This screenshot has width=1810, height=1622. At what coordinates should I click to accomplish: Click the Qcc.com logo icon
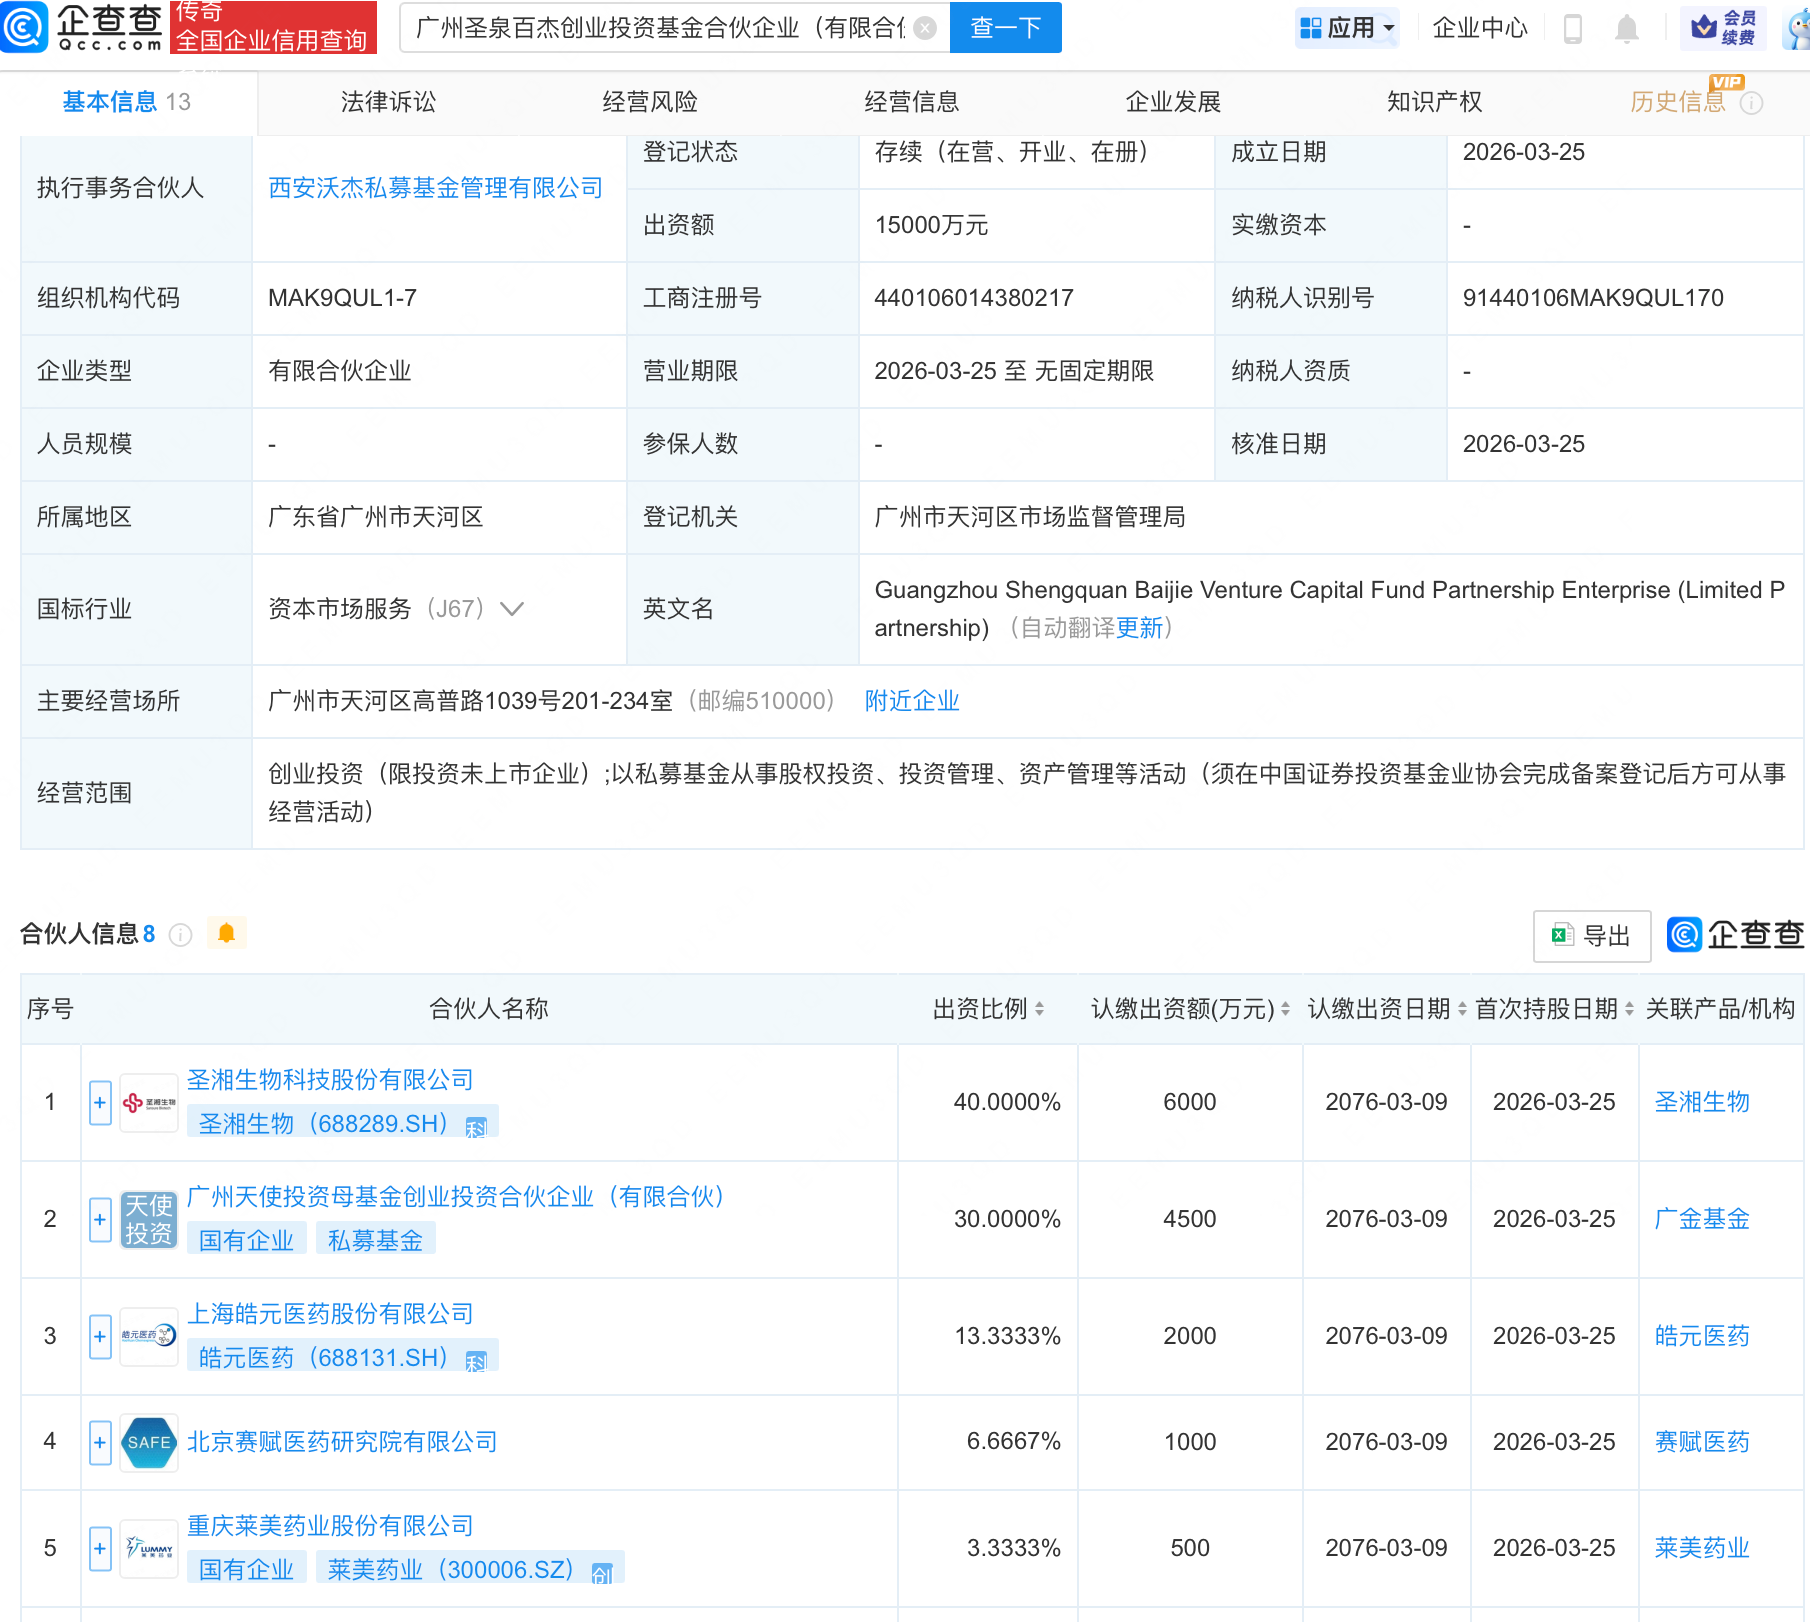24,27
